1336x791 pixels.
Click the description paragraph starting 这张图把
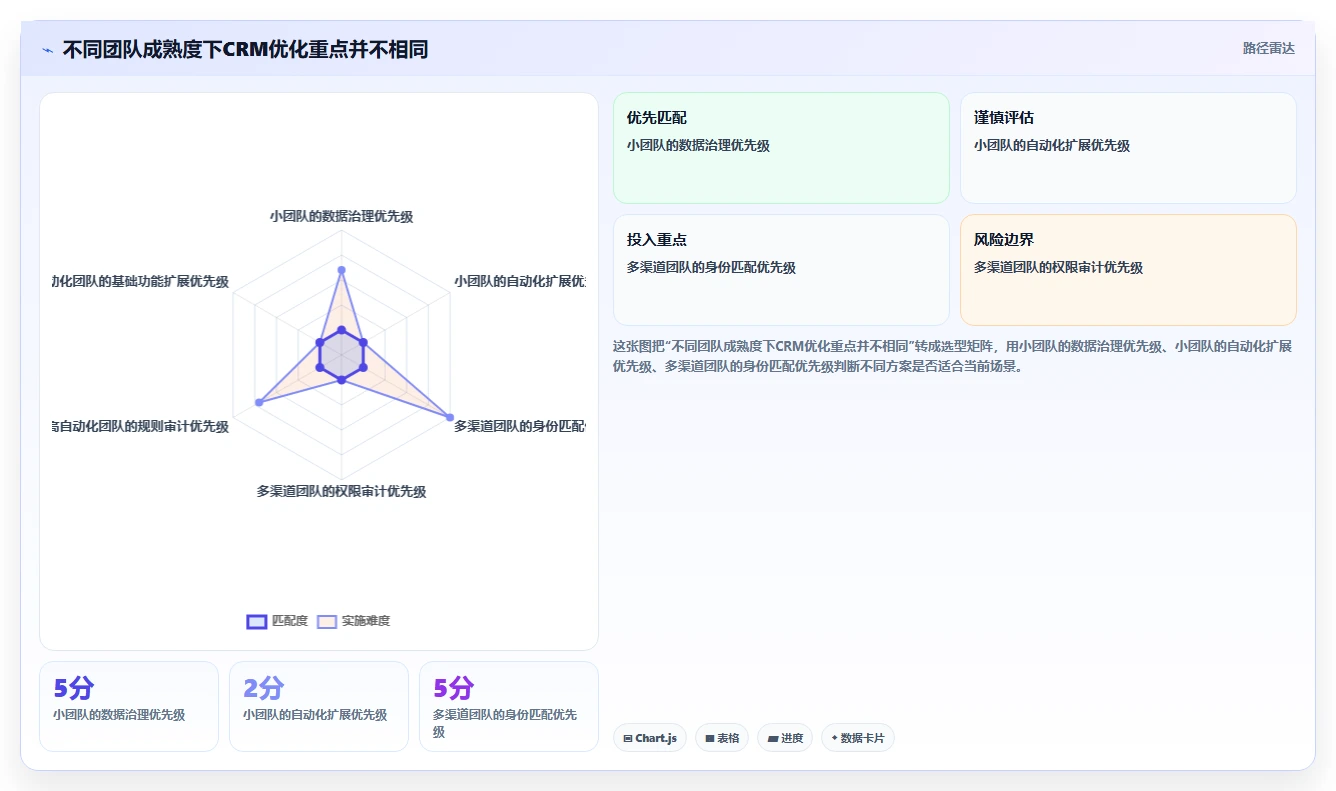[x=954, y=356]
